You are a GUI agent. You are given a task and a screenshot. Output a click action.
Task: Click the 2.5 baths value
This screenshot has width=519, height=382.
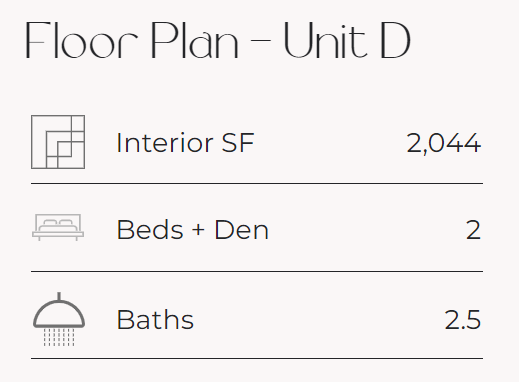coord(463,320)
